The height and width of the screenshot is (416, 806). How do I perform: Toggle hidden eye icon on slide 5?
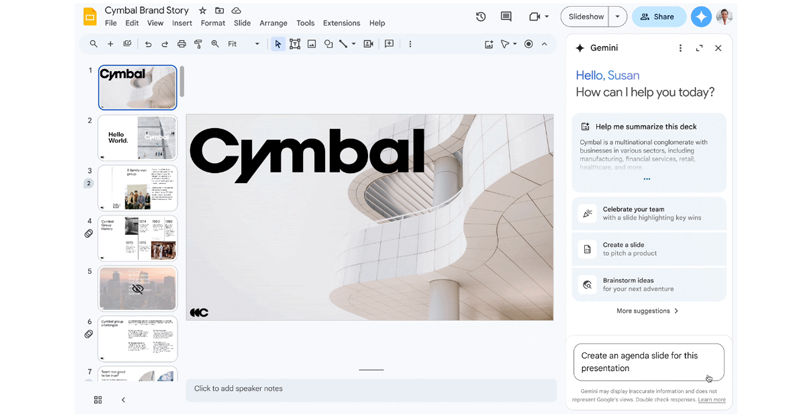[138, 289]
